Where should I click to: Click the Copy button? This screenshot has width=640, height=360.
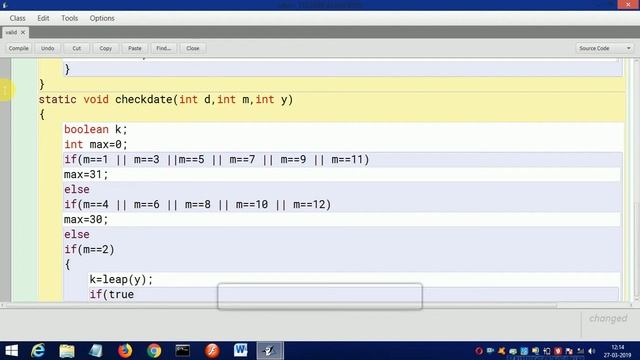[105, 48]
